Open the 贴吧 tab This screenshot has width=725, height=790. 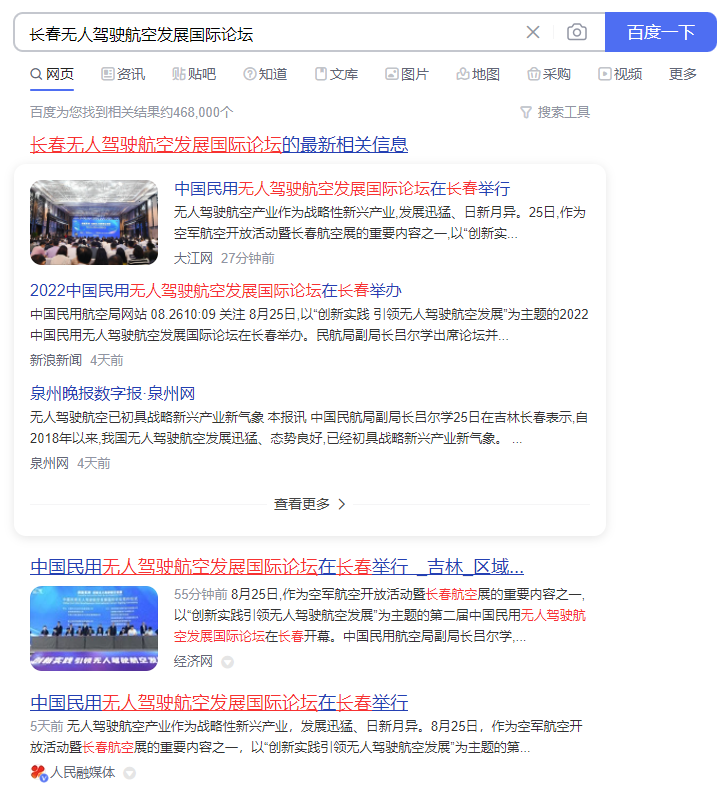click(194, 75)
